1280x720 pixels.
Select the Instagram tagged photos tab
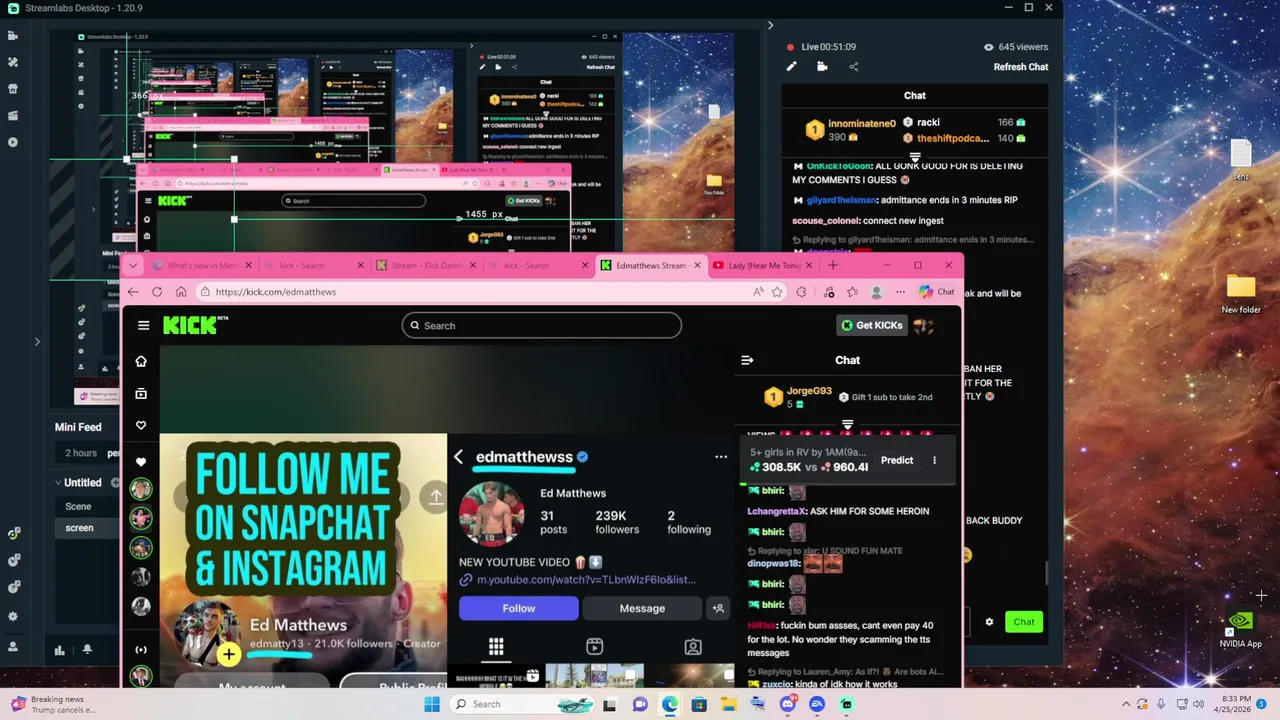(693, 647)
